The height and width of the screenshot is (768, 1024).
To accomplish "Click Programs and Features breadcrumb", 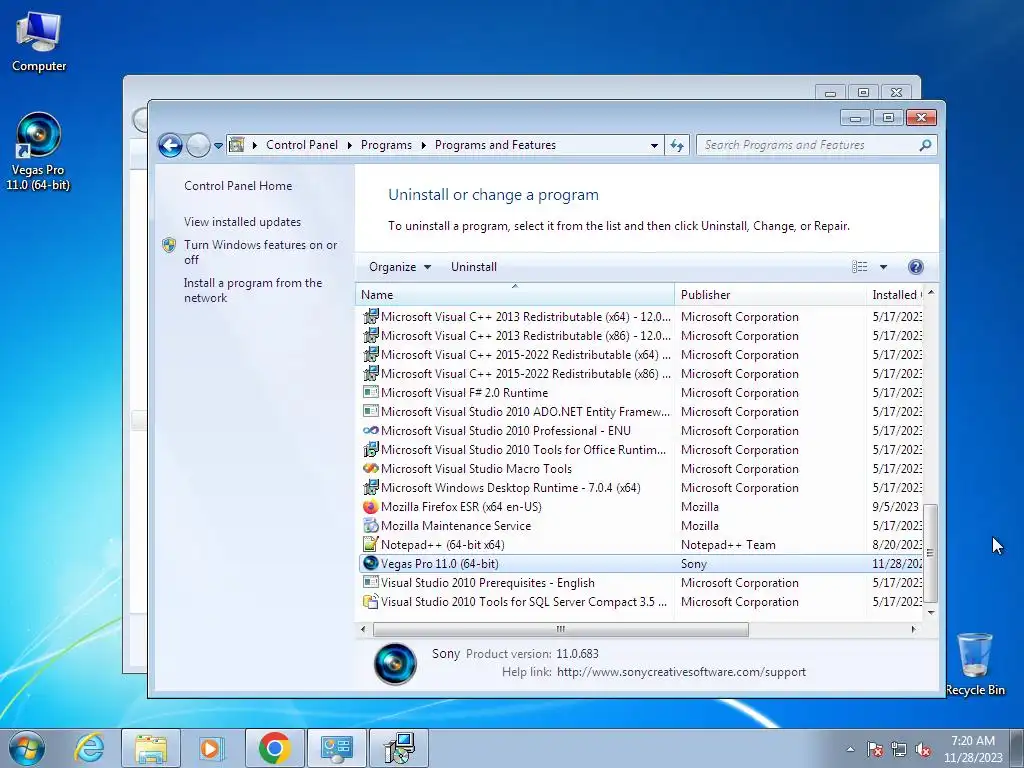I will coord(495,145).
